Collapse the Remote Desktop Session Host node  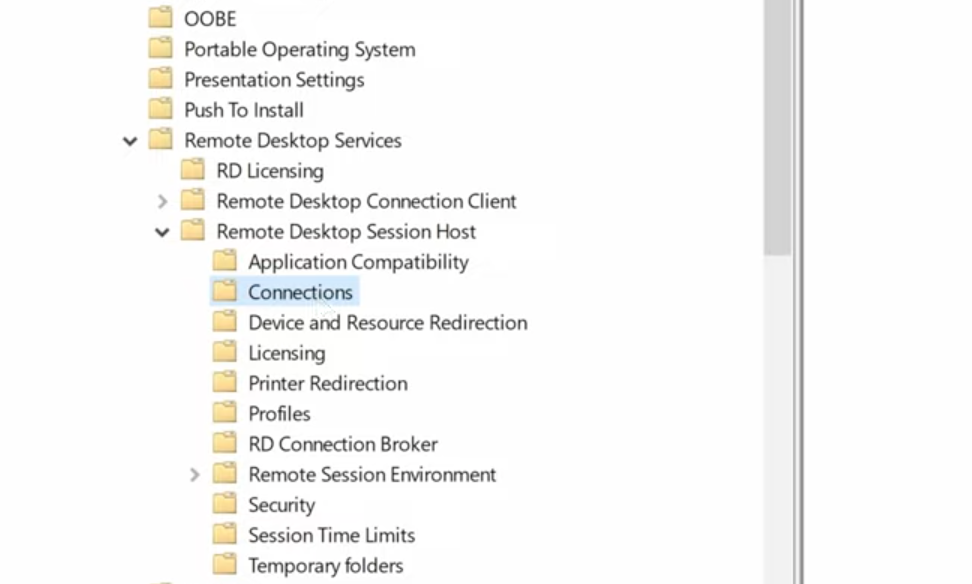162,232
